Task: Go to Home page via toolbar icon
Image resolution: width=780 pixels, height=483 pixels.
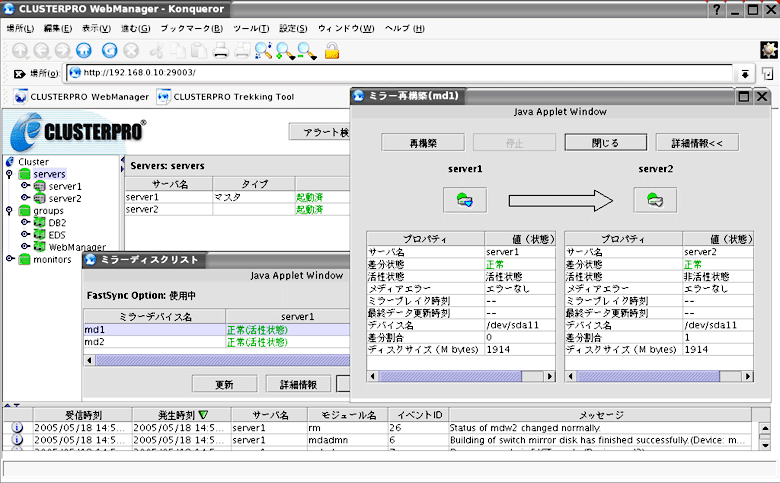Action: [84, 51]
